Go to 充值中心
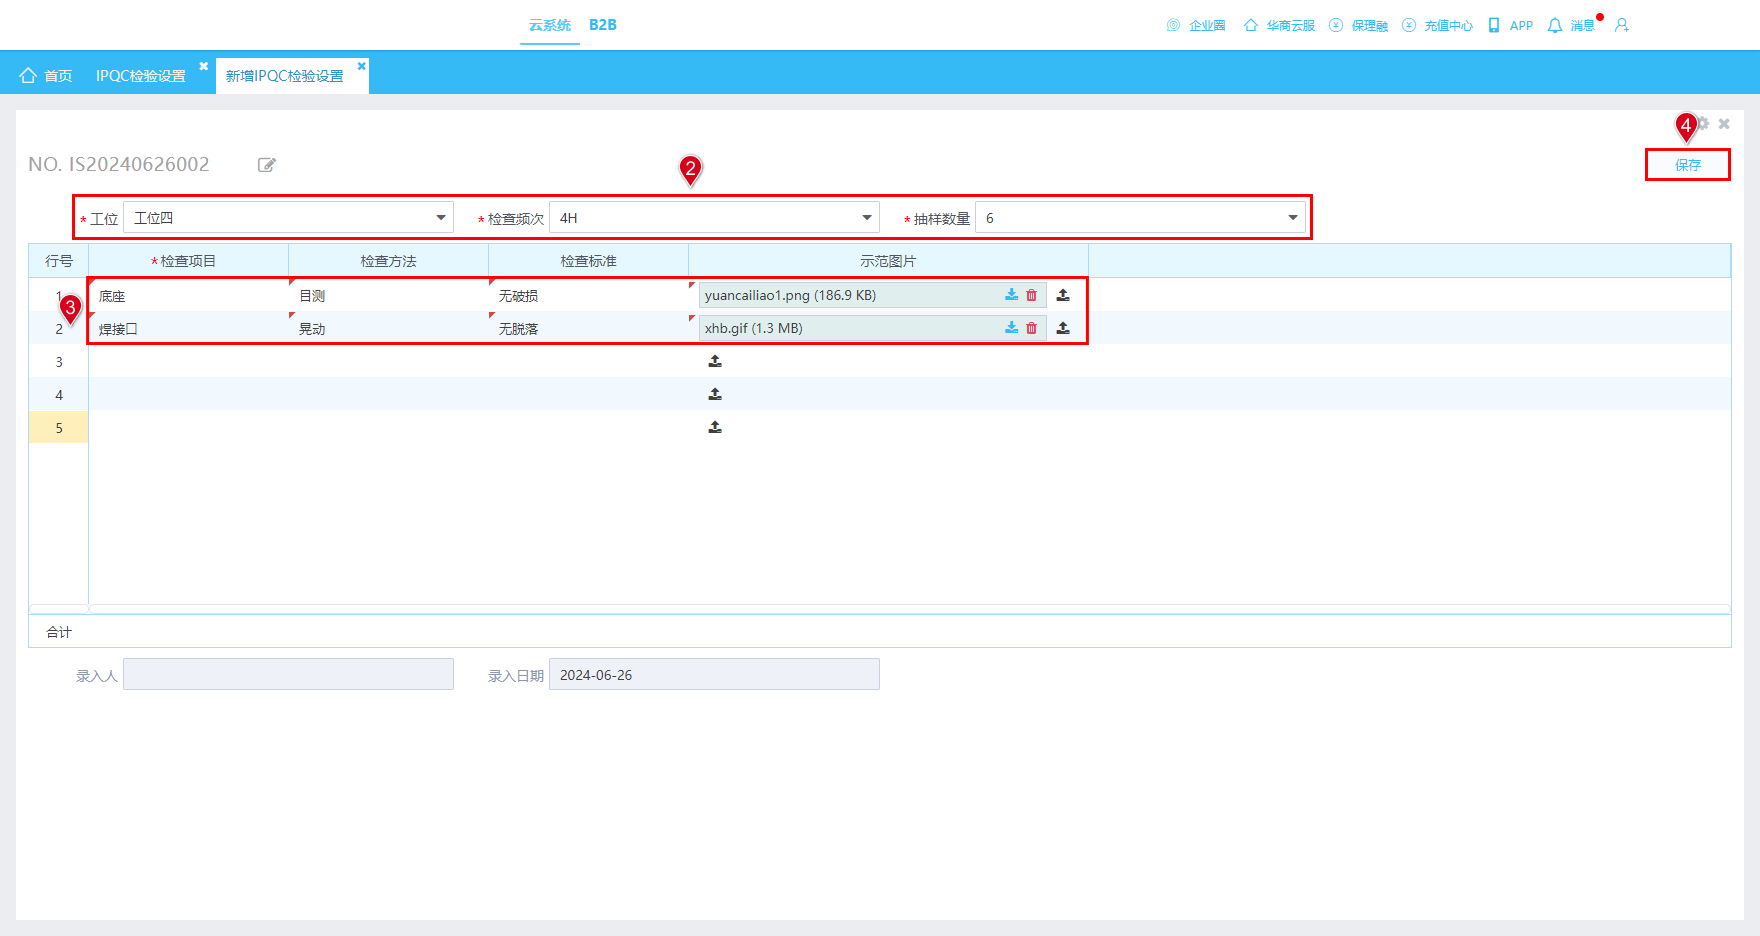This screenshot has width=1760, height=936. click(1437, 25)
